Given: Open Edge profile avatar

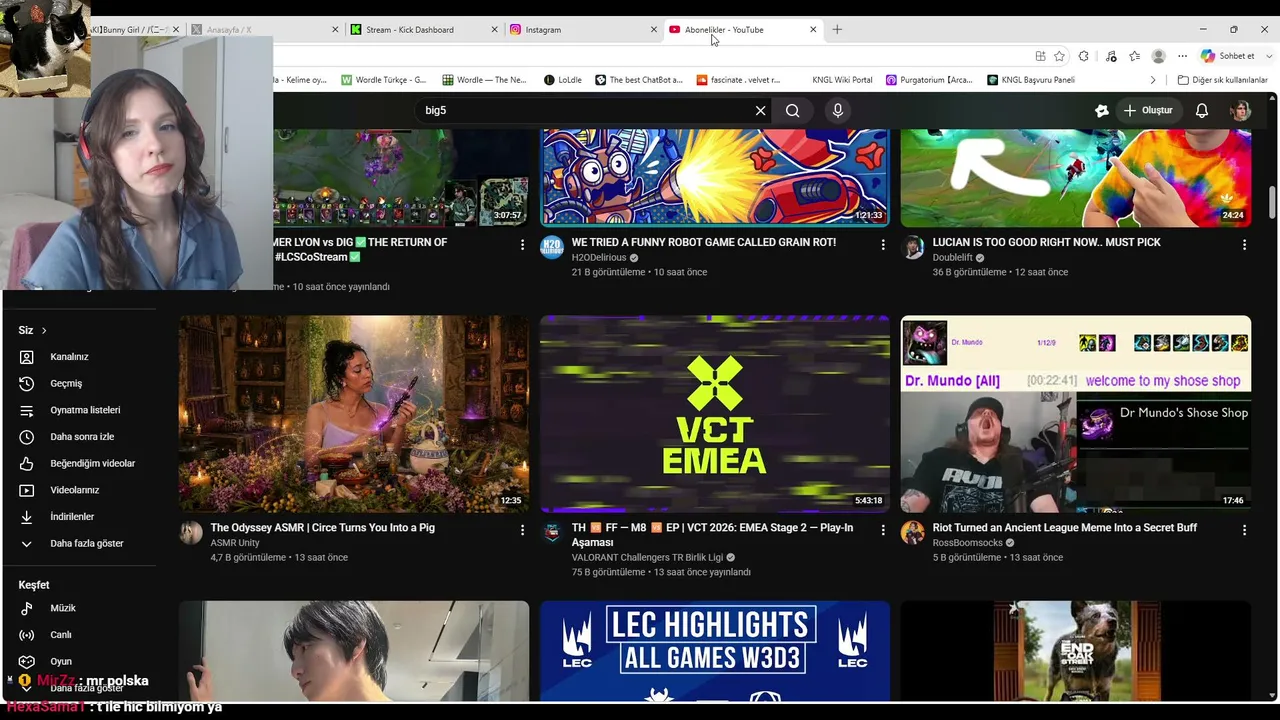Looking at the screenshot, I should tap(1159, 56).
